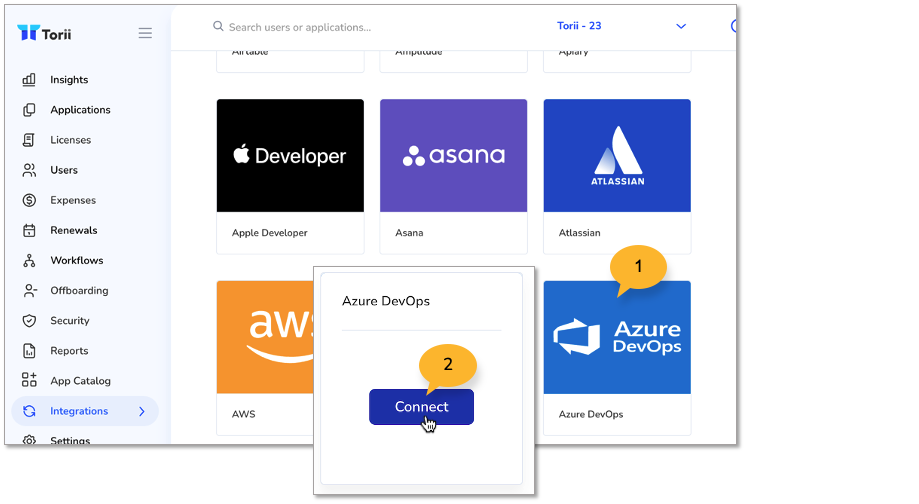Image resolution: width=919 pixels, height=504 pixels.
Task: Open the Atlassian integration tile
Action: (617, 176)
